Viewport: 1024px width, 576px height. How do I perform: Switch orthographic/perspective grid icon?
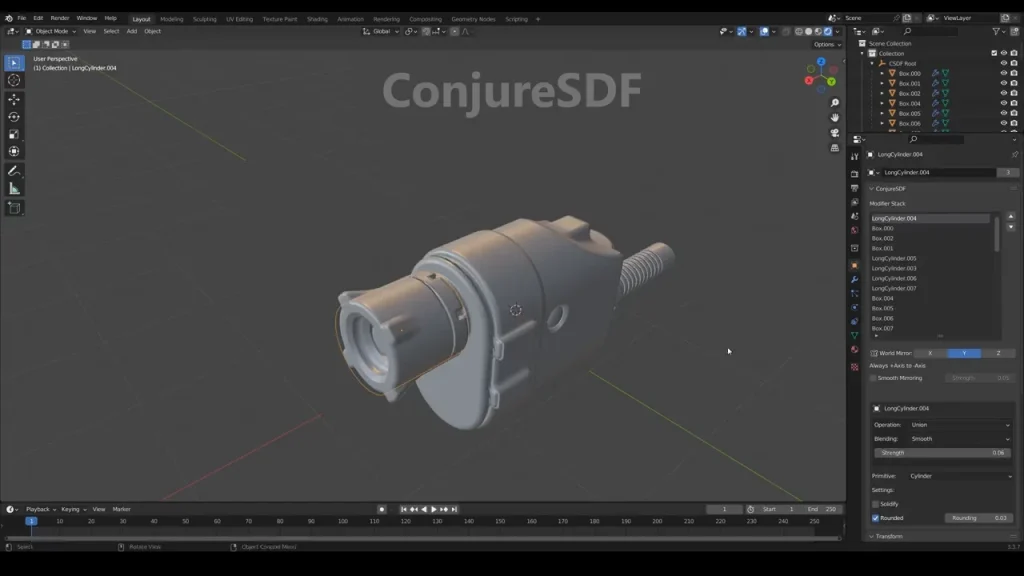click(x=835, y=148)
